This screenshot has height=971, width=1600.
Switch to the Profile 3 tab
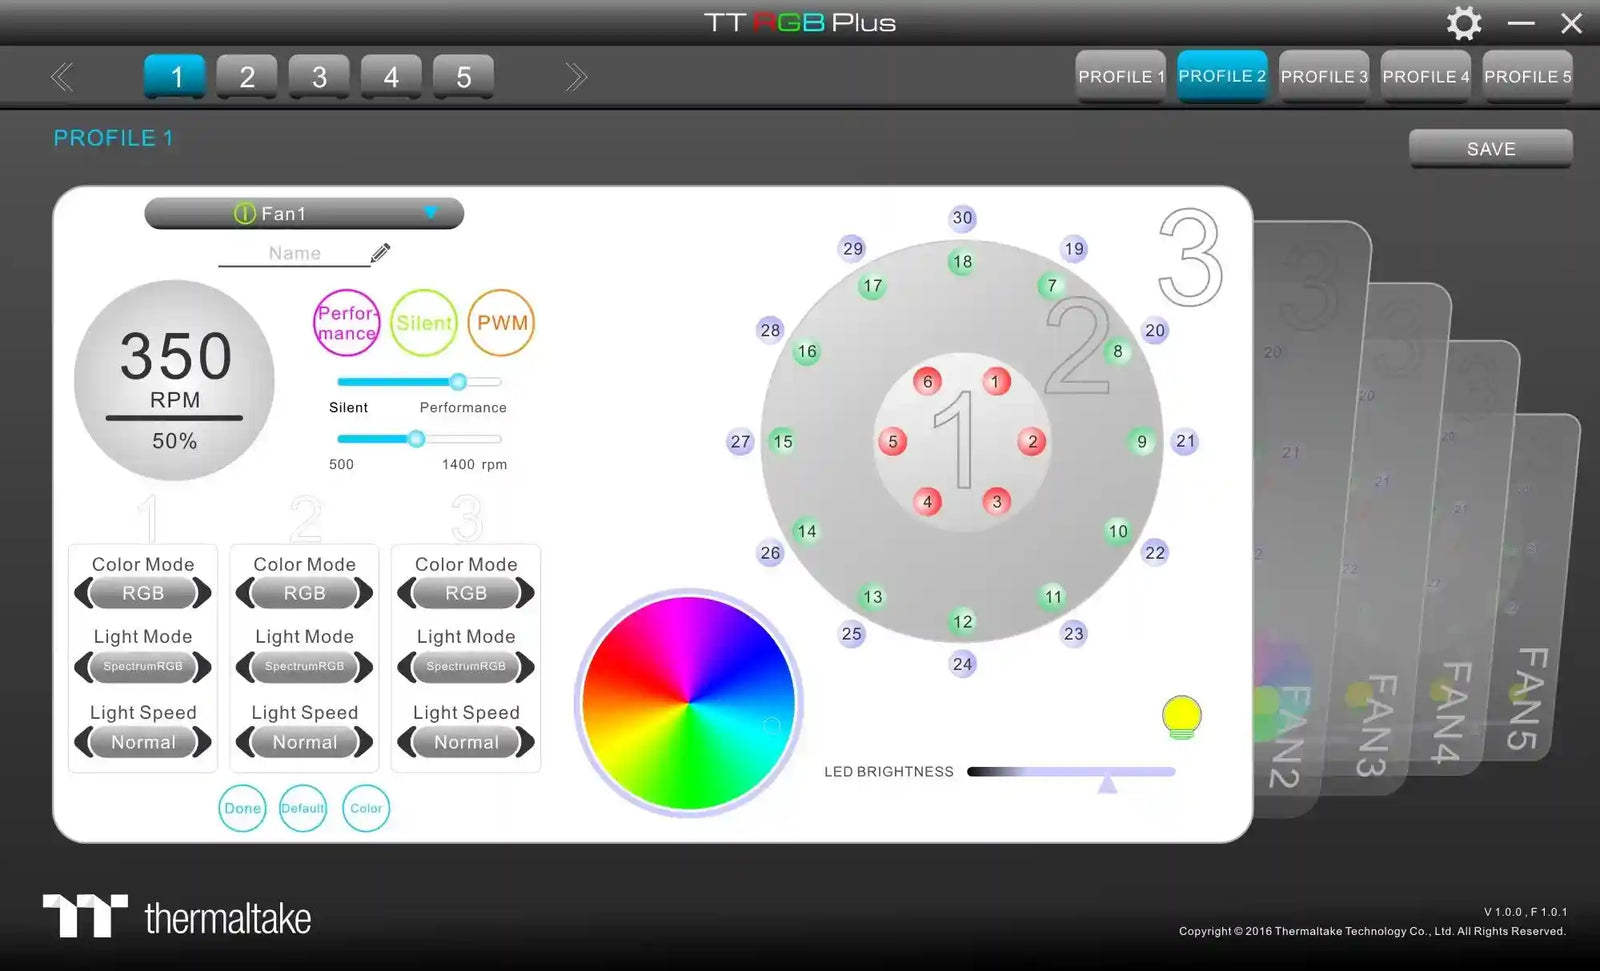(x=1323, y=77)
